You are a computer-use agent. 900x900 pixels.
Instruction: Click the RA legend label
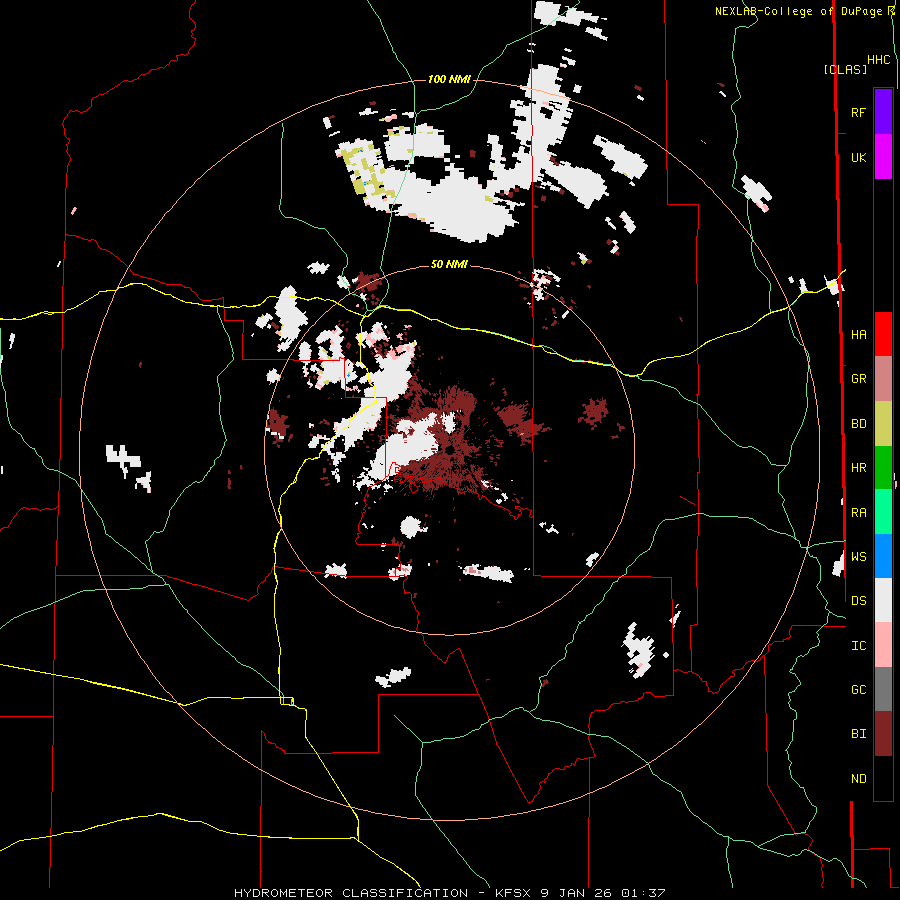pos(858,512)
